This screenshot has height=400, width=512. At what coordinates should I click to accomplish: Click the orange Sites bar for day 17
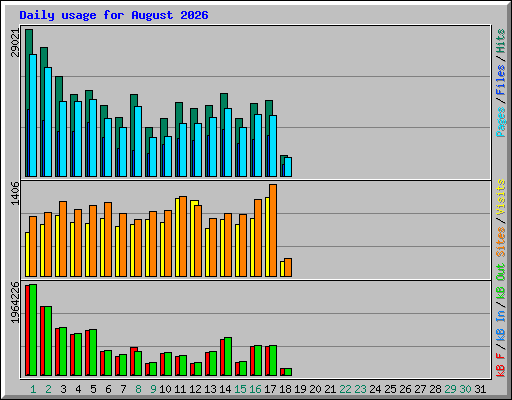(x=273, y=230)
